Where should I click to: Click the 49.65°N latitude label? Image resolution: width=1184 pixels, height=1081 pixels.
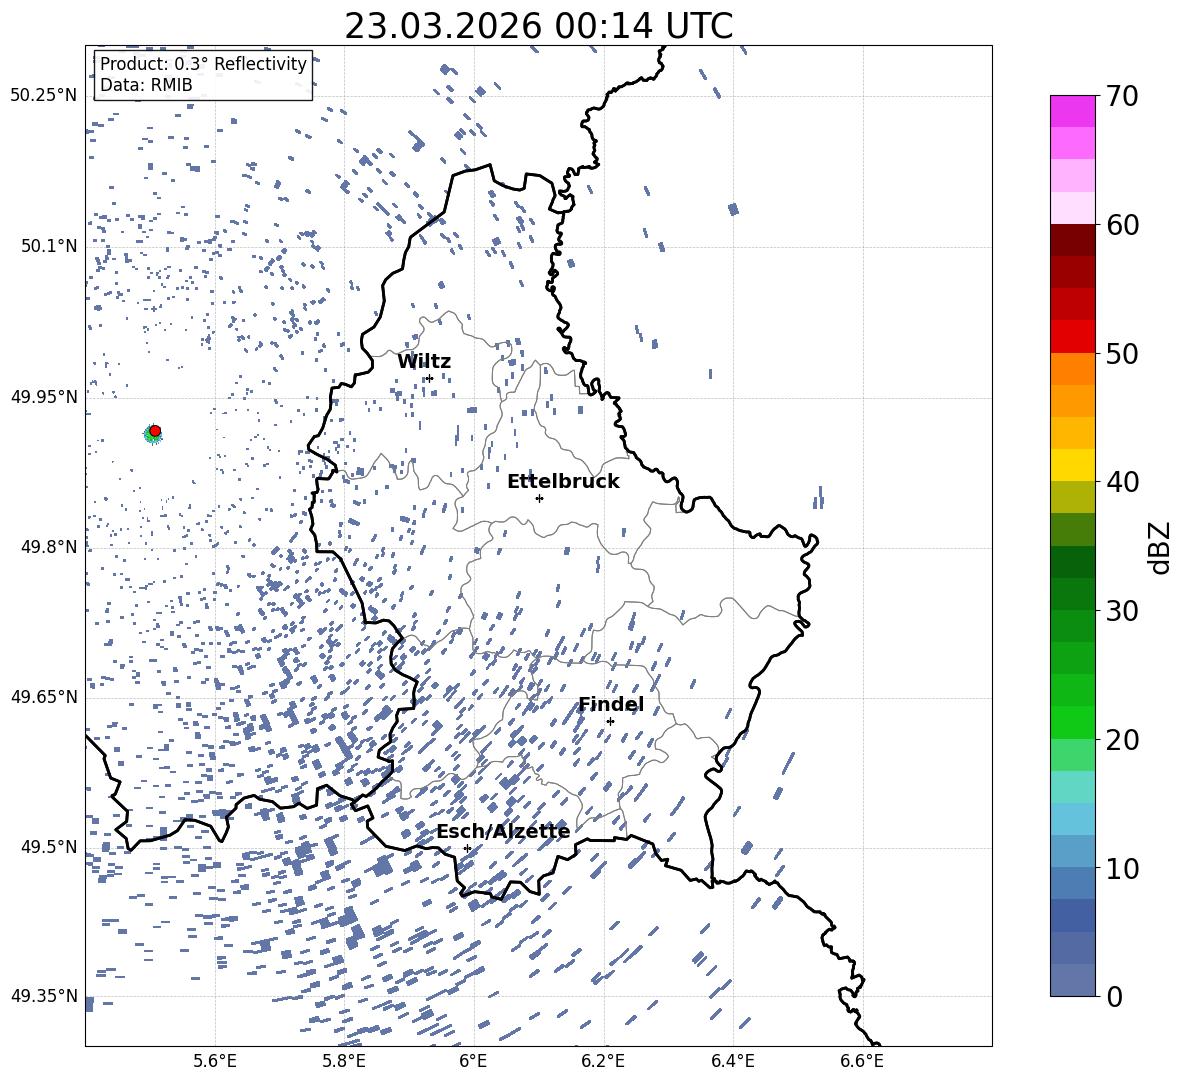[x=44, y=696]
